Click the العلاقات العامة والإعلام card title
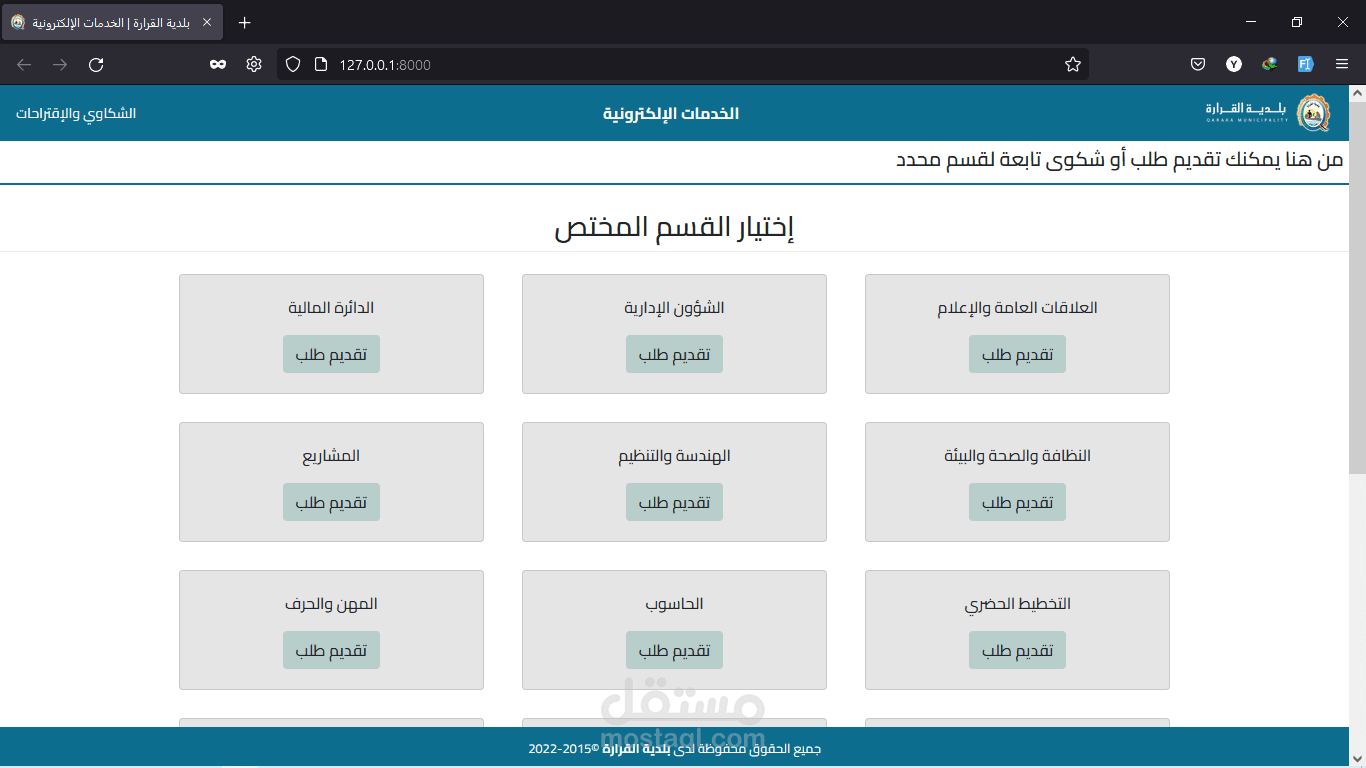The image size is (1366, 768). [1017, 308]
